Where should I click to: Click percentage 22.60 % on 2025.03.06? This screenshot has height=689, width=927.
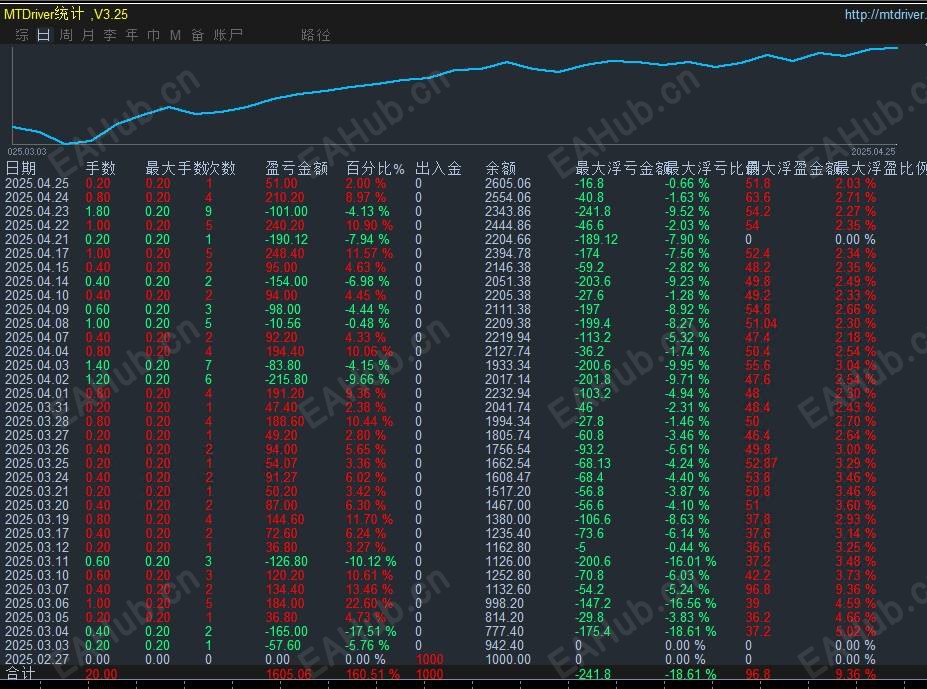pos(369,603)
